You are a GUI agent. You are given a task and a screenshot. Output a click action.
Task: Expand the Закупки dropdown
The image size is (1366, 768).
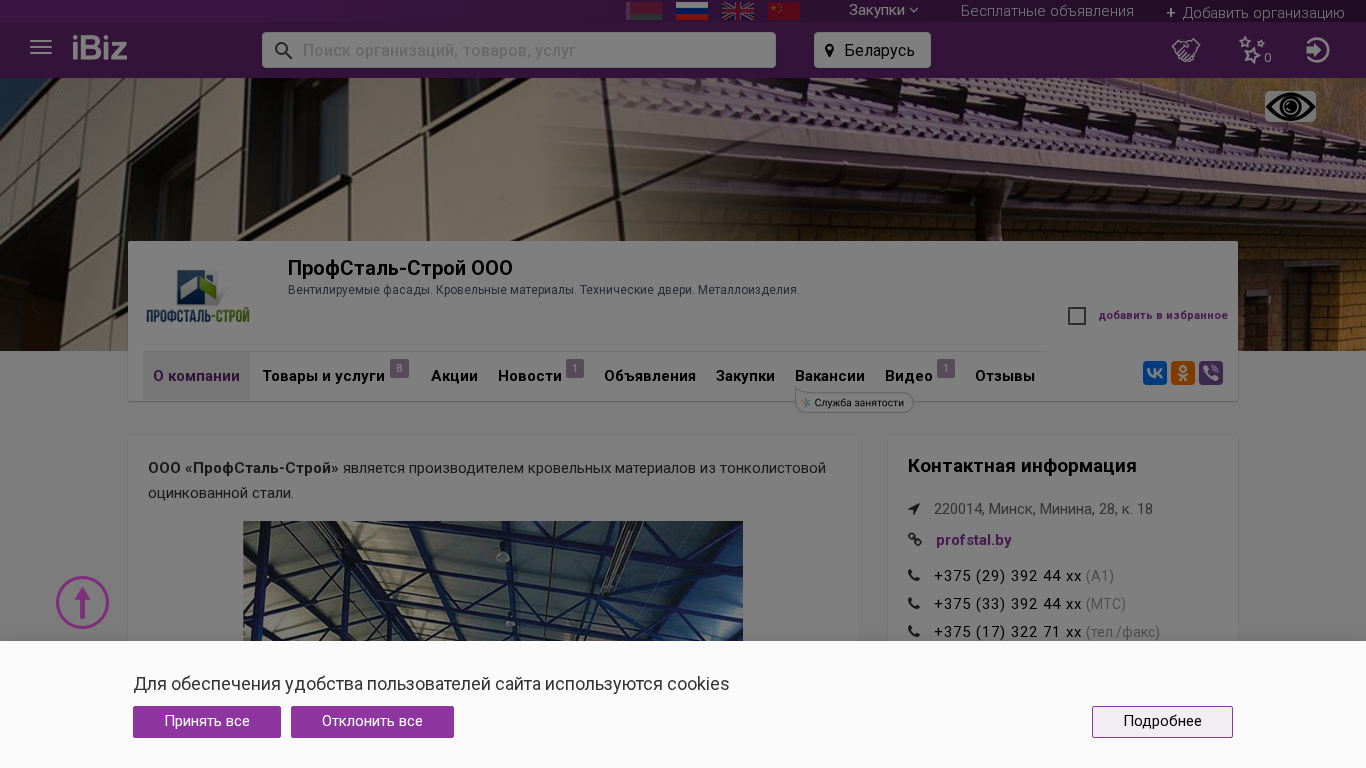point(883,11)
